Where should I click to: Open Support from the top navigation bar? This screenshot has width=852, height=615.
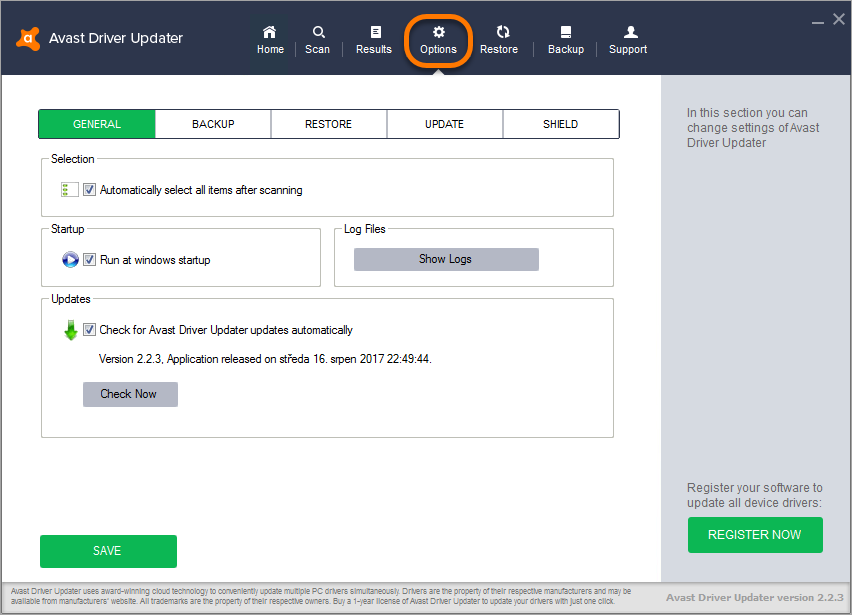pyautogui.click(x=628, y=38)
